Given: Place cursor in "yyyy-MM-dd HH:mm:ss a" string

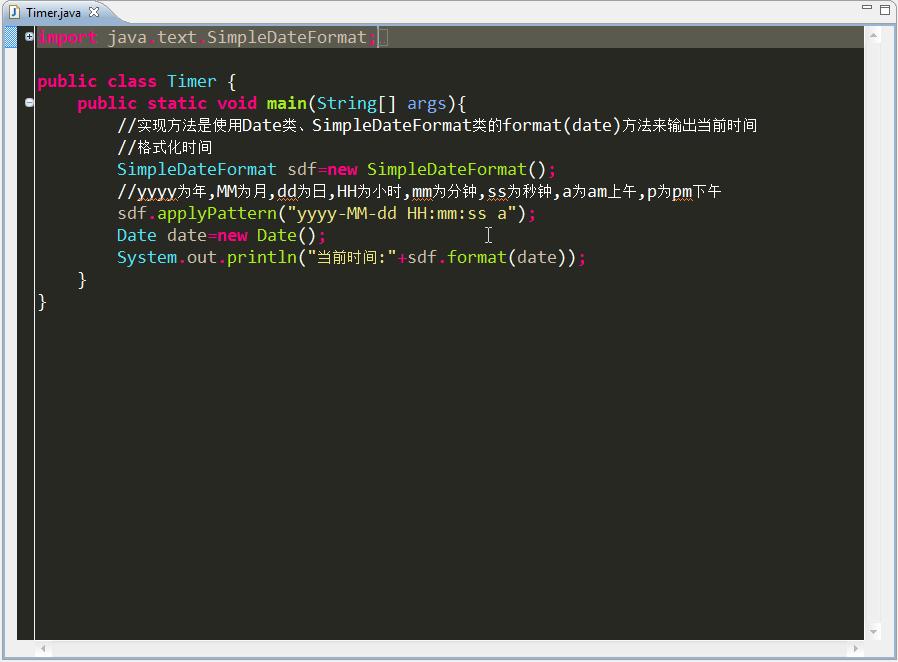Looking at the screenshot, I should click(400, 213).
